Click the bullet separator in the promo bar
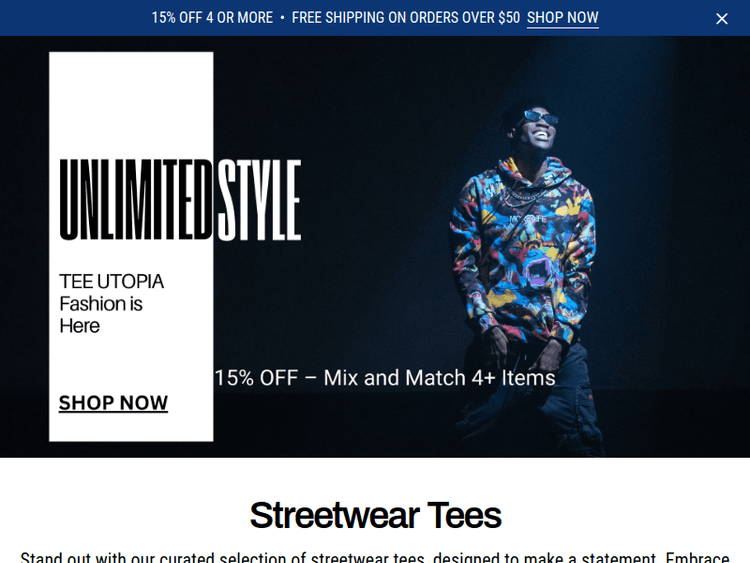Screen dimensions: 750x563 point(282,18)
